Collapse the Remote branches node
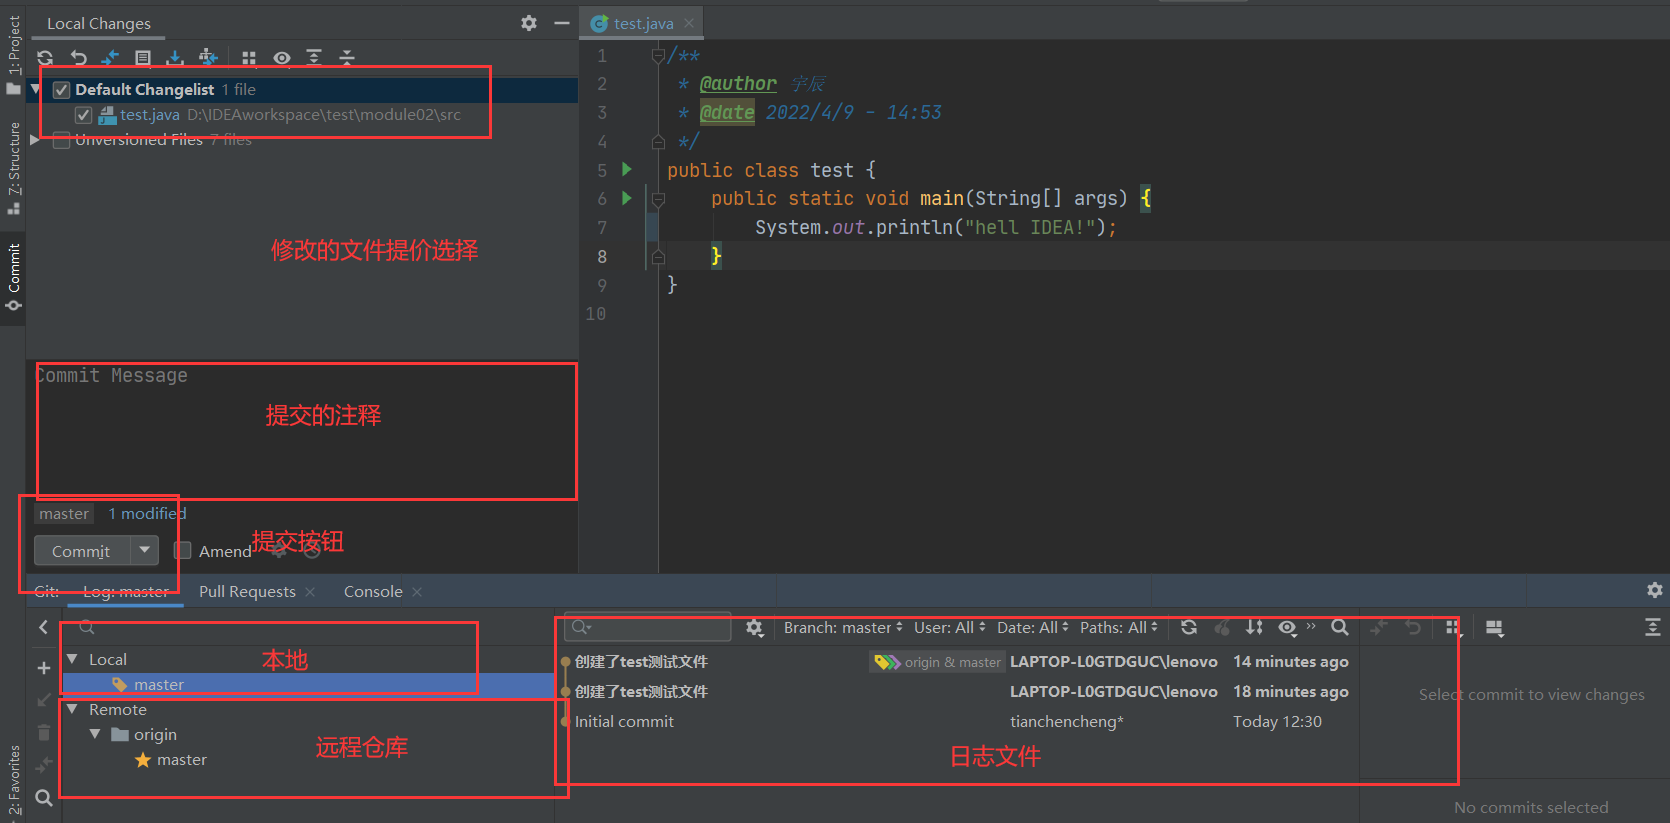The image size is (1670, 823). point(72,709)
